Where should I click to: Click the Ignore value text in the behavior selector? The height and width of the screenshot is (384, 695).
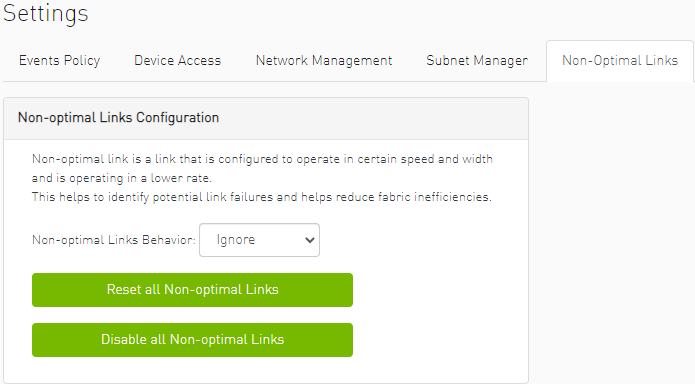[x=236, y=240]
